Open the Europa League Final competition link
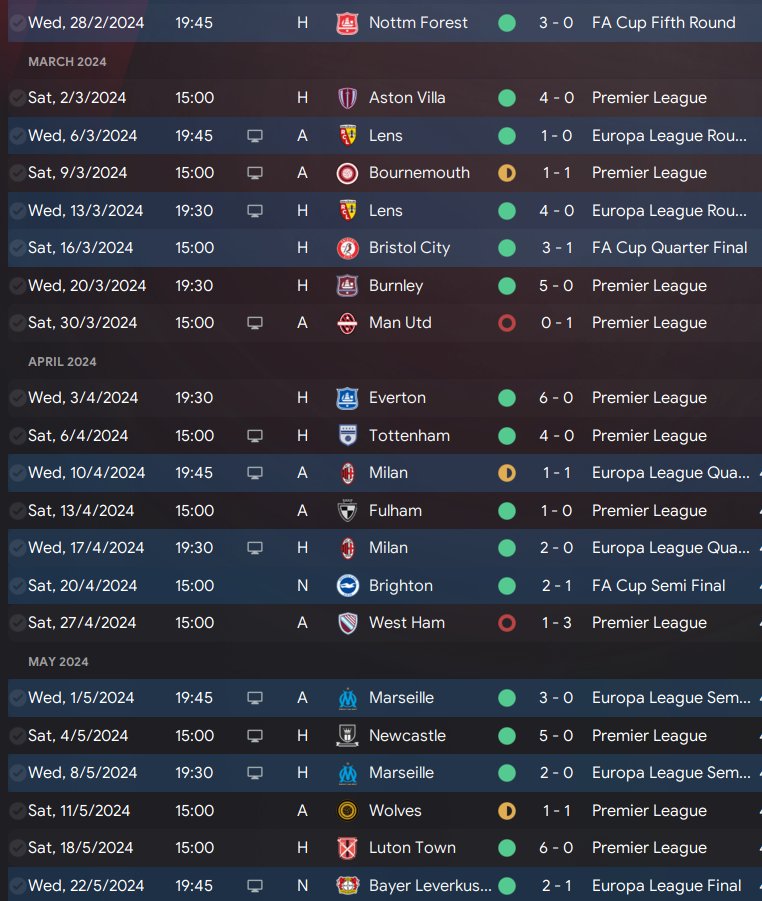The height and width of the screenshot is (901, 762). (666, 886)
